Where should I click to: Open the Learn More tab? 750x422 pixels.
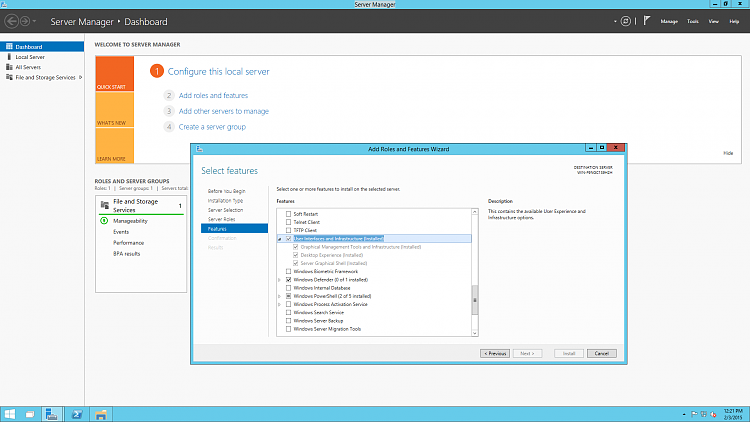pyautogui.click(x=114, y=145)
